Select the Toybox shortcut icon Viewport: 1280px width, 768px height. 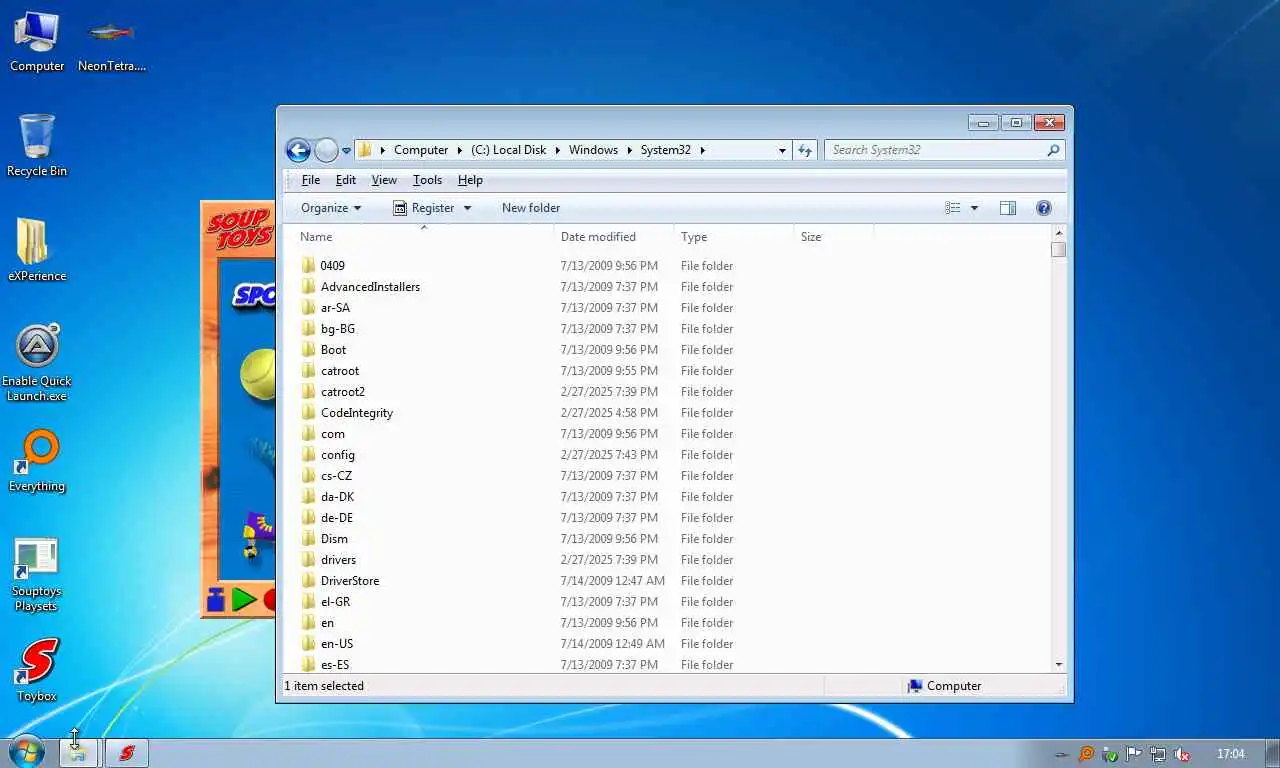[37, 671]
